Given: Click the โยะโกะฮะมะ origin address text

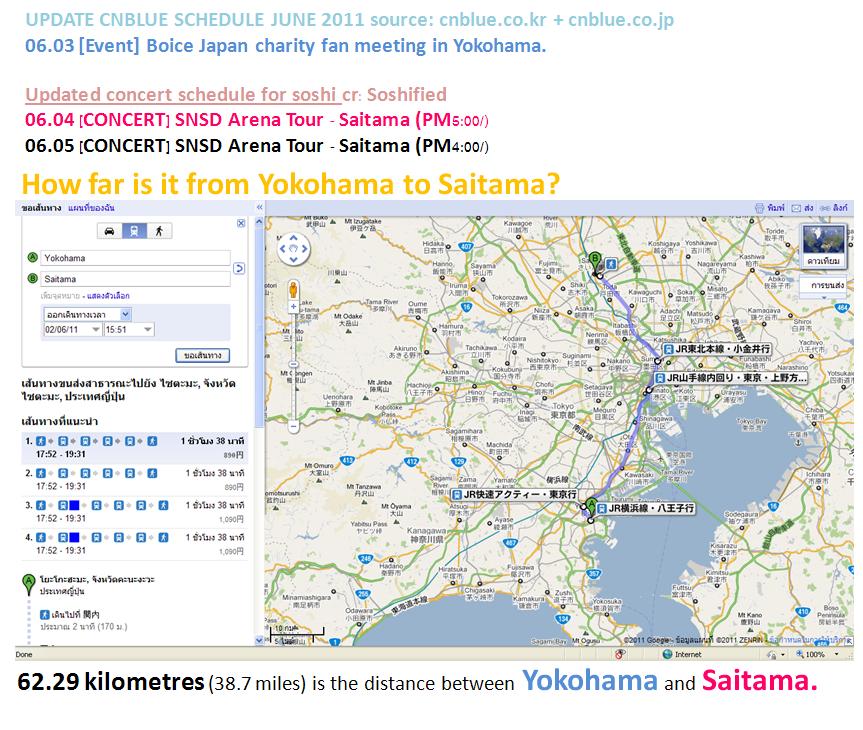Looking at the screenshot, I should click(97, 585).
